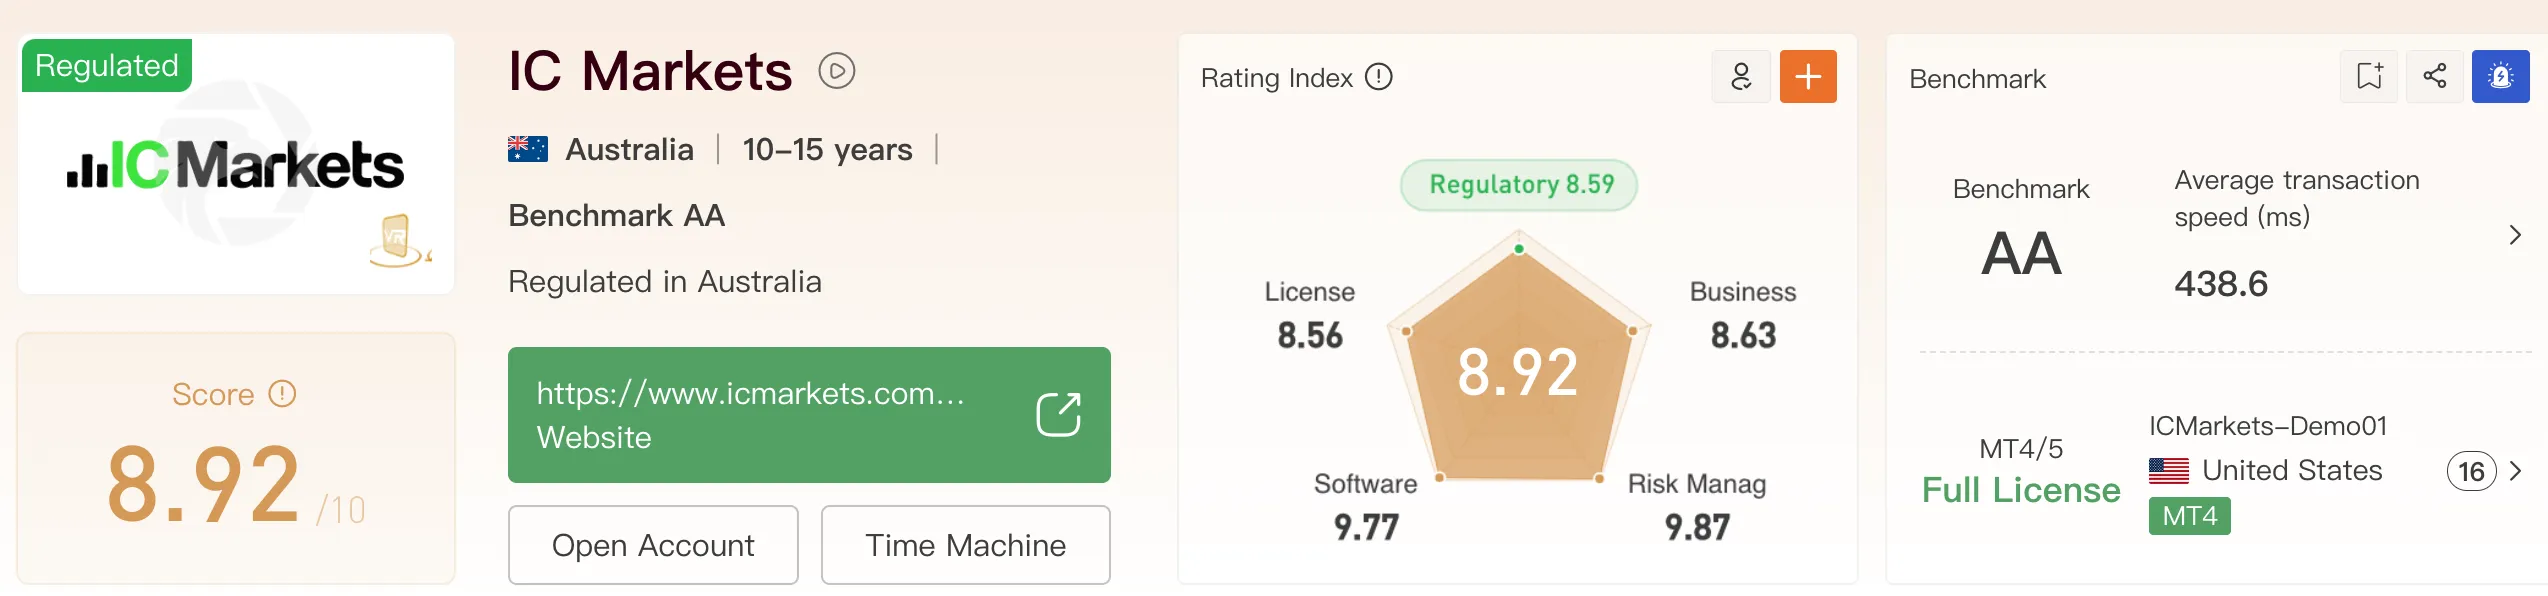The height and width of the screenshot is (596, 2548).
Task: Share this broker via the share icon
Action: 2435,76
